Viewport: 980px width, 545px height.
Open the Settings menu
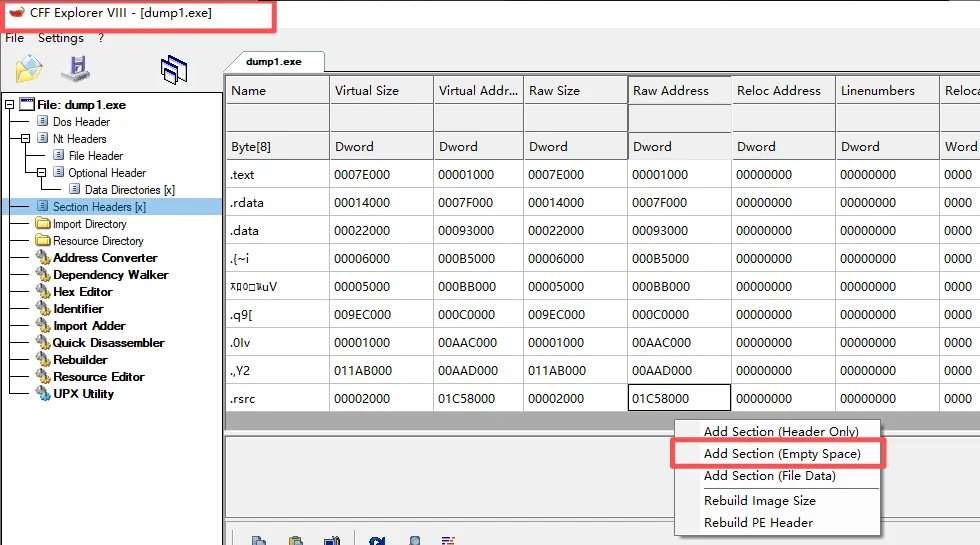coord(61,38)
